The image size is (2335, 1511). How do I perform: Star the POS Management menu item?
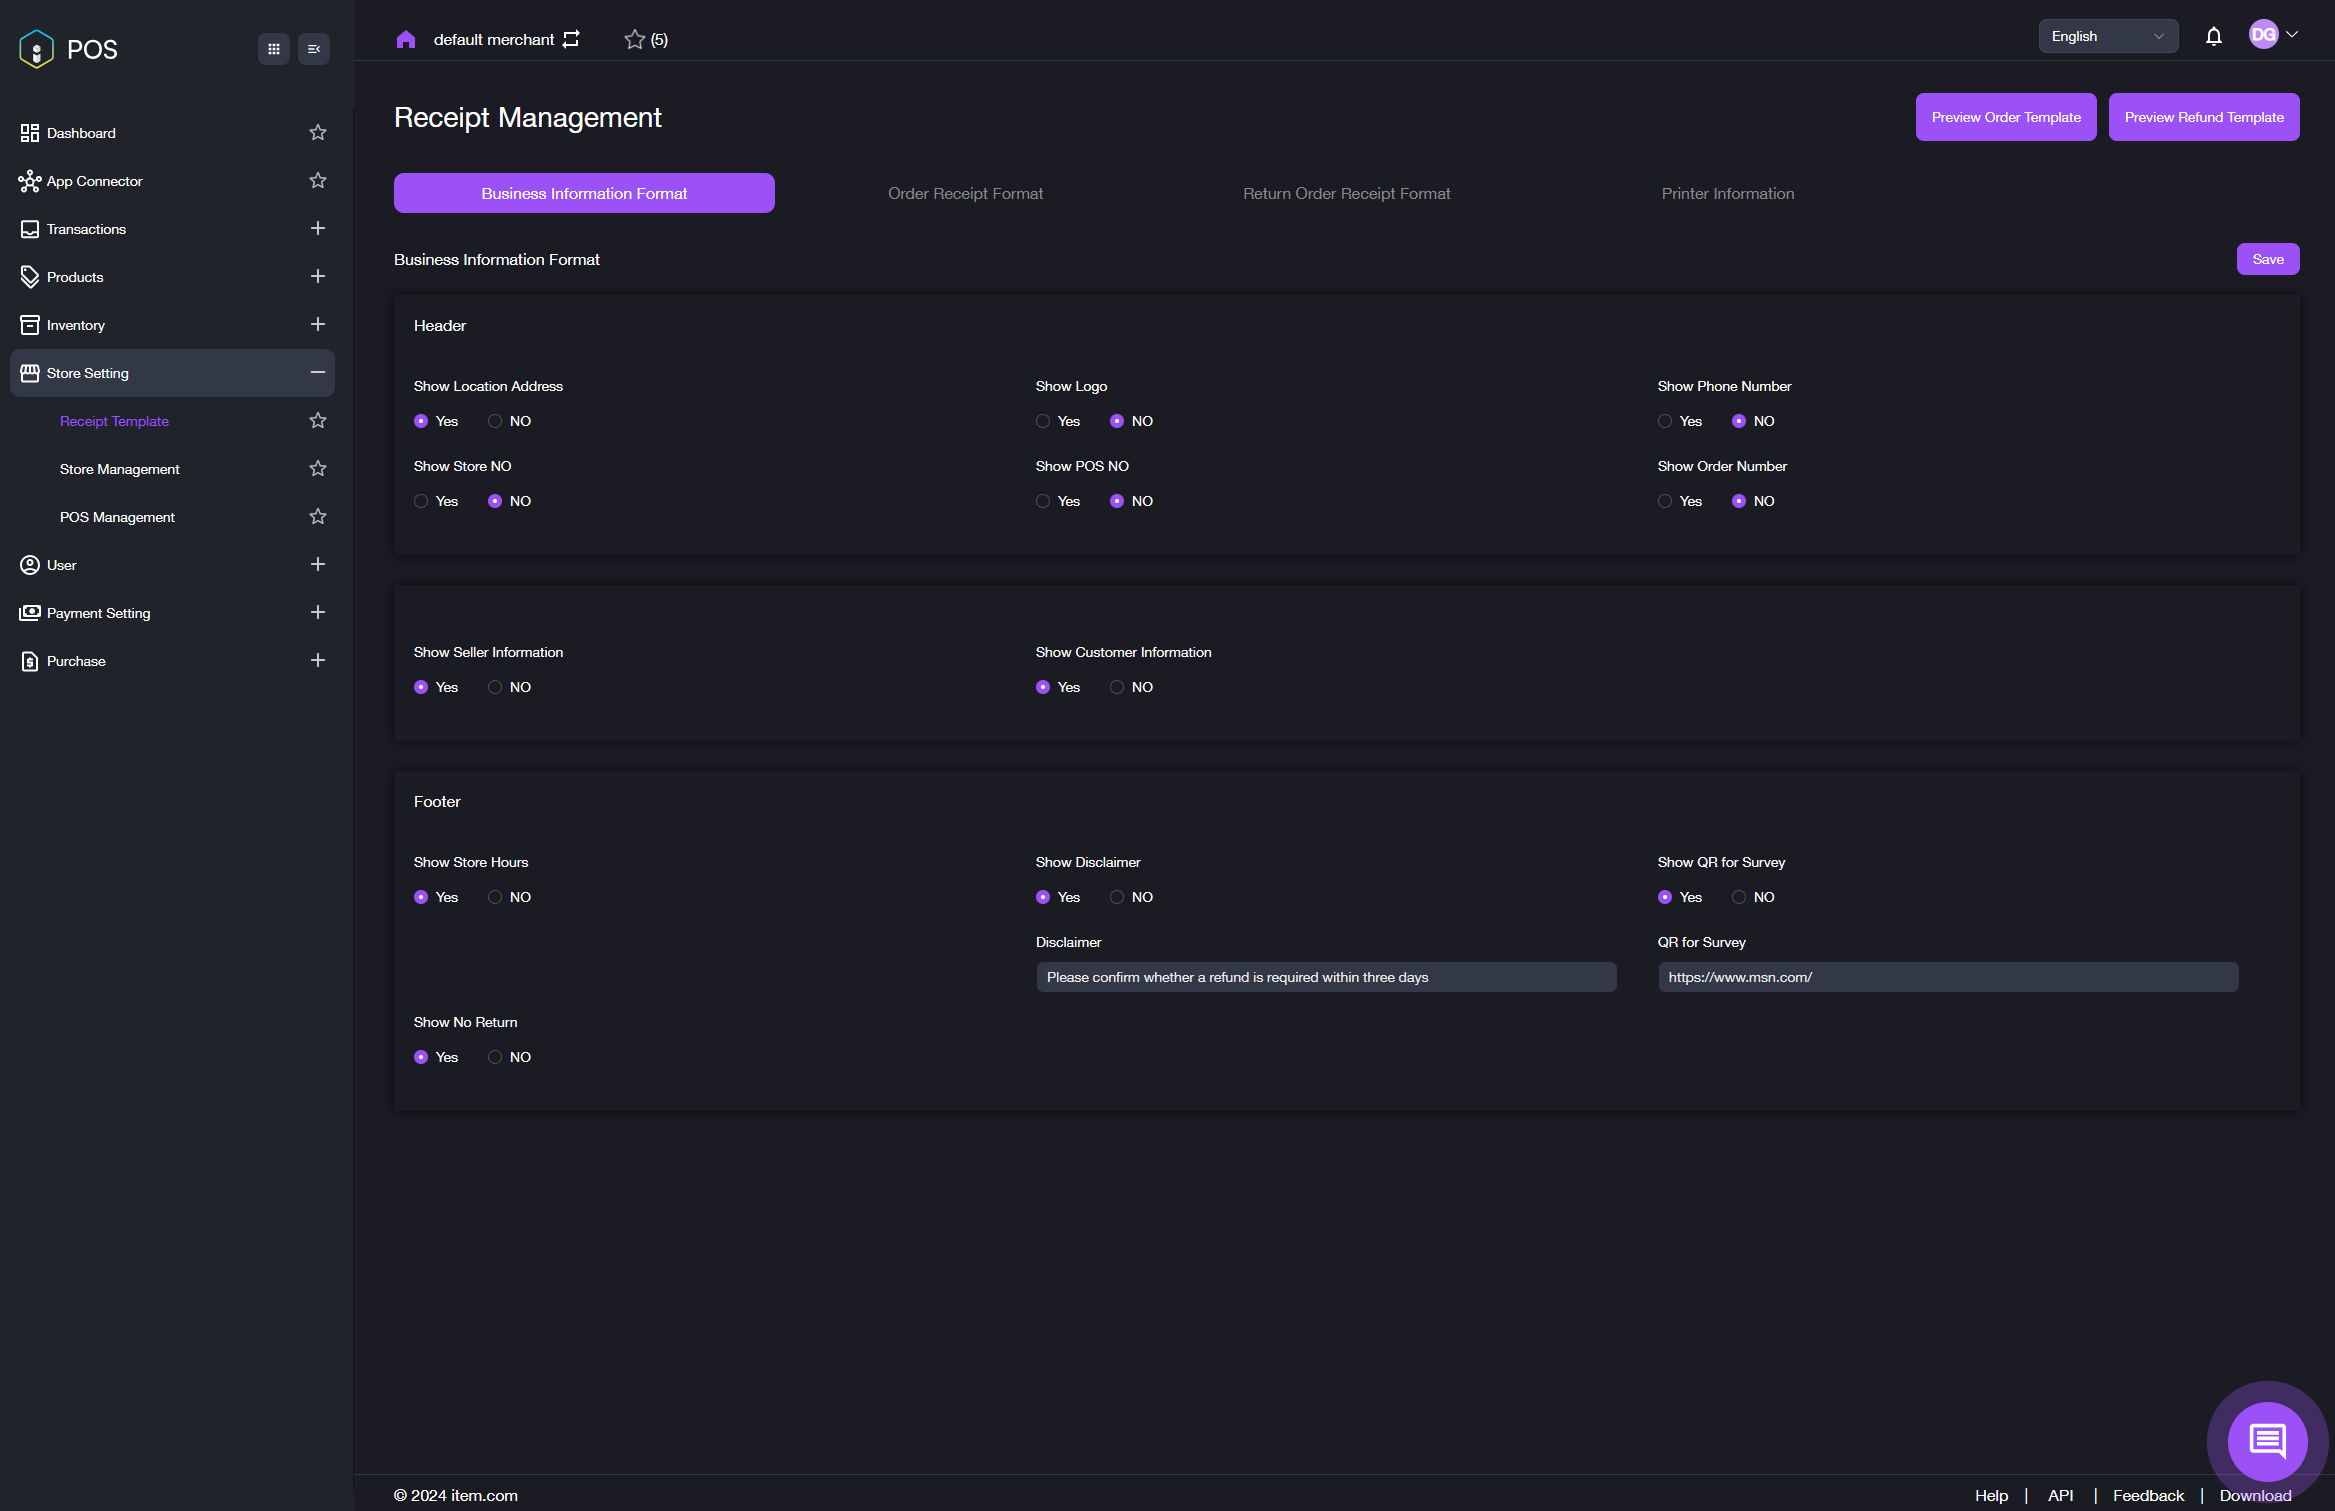pyautogui.click(x=318, y=517)
